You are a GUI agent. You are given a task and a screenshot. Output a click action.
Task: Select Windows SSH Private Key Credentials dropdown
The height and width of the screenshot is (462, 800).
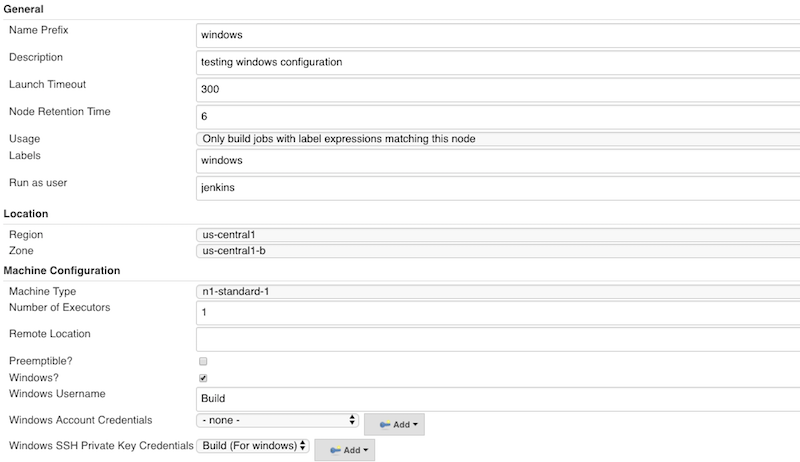254,446
